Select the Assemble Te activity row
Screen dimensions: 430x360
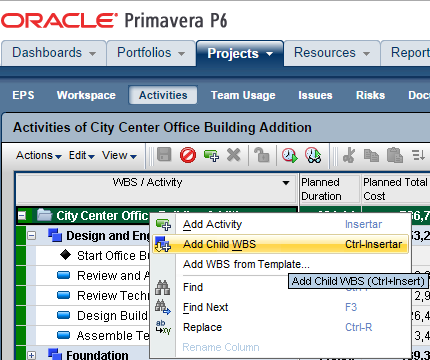92,336
